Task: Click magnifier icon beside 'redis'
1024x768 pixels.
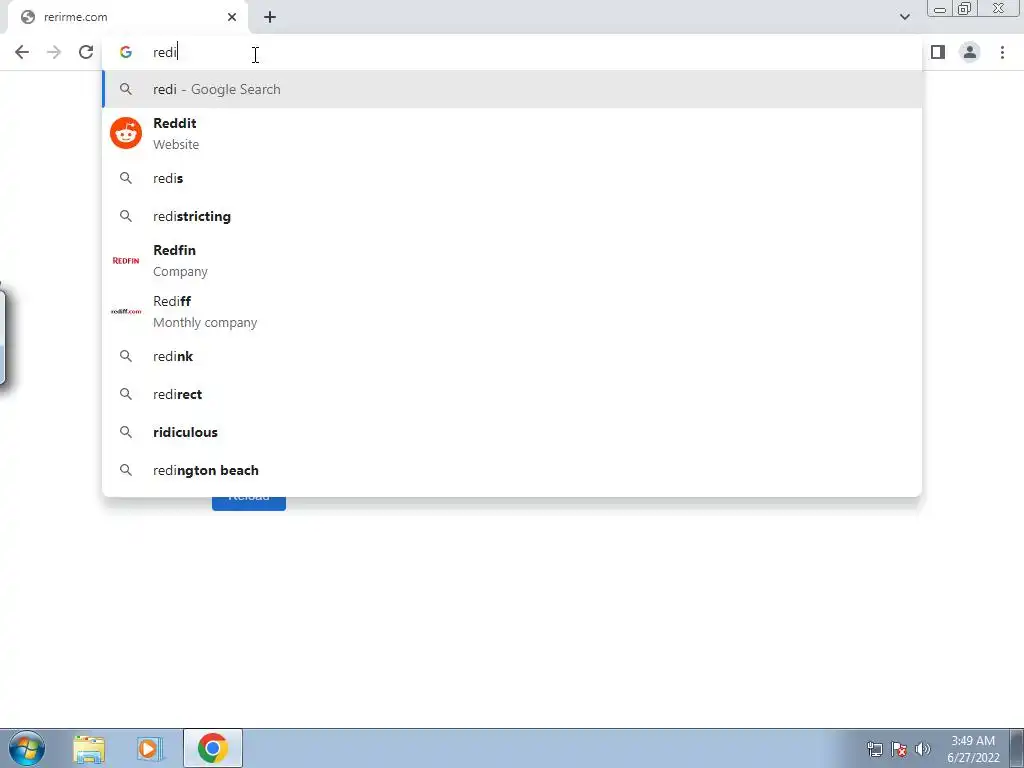Action: coord(126,178)
